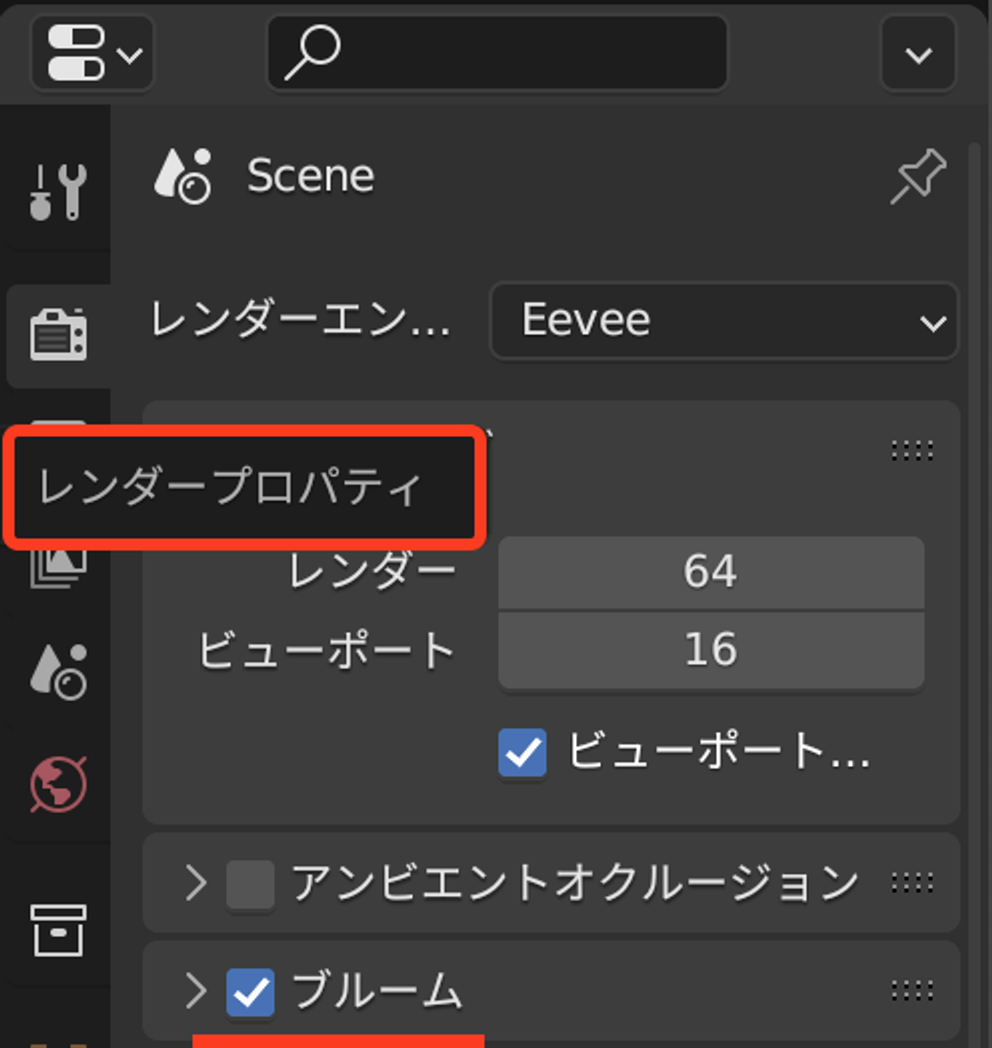This screenshot has width=992, height=1048.
Task: Open the Tool properties tab
Action: (58, 192)
